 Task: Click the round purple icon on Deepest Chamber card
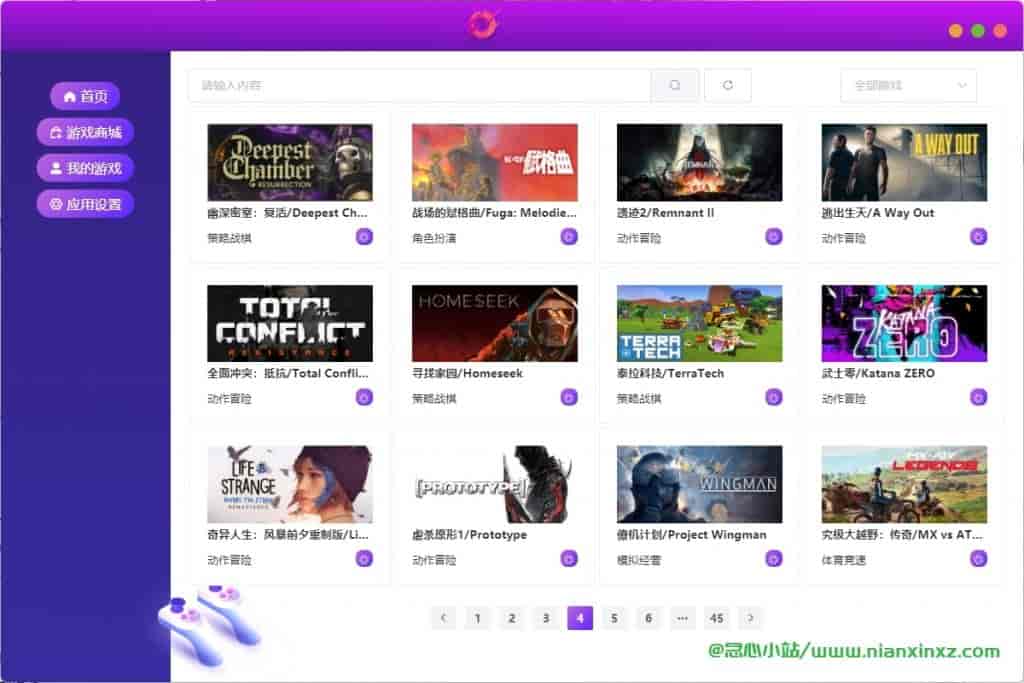pos(364,236)
